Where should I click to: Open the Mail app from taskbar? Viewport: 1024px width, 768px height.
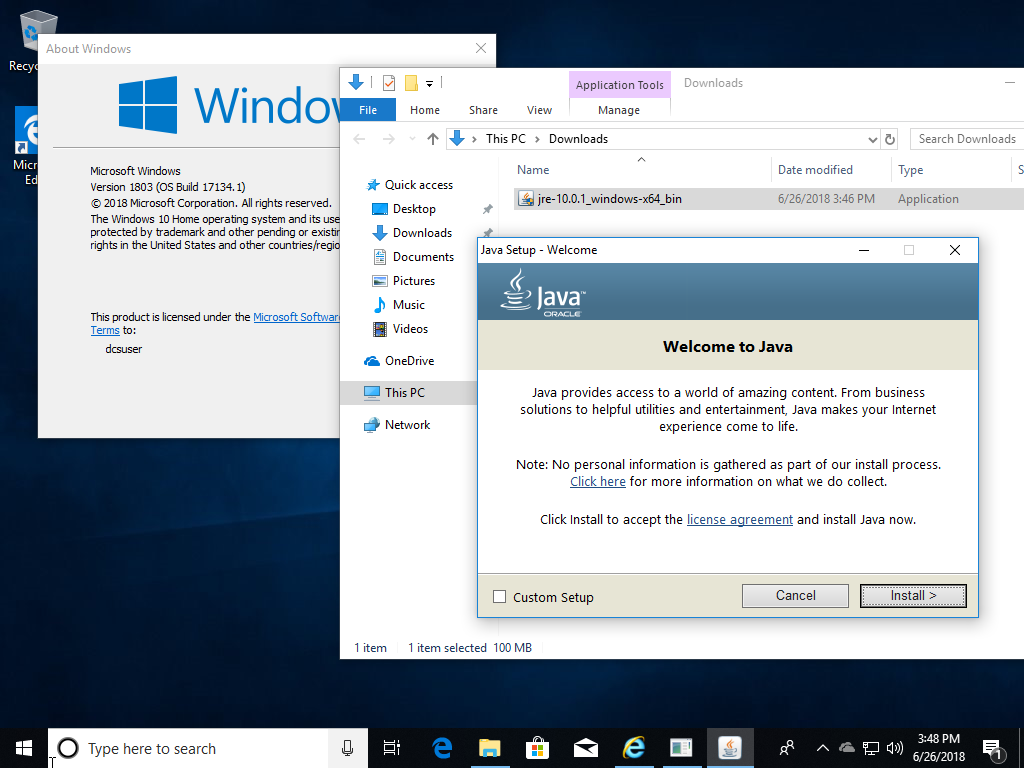(586, 748)
